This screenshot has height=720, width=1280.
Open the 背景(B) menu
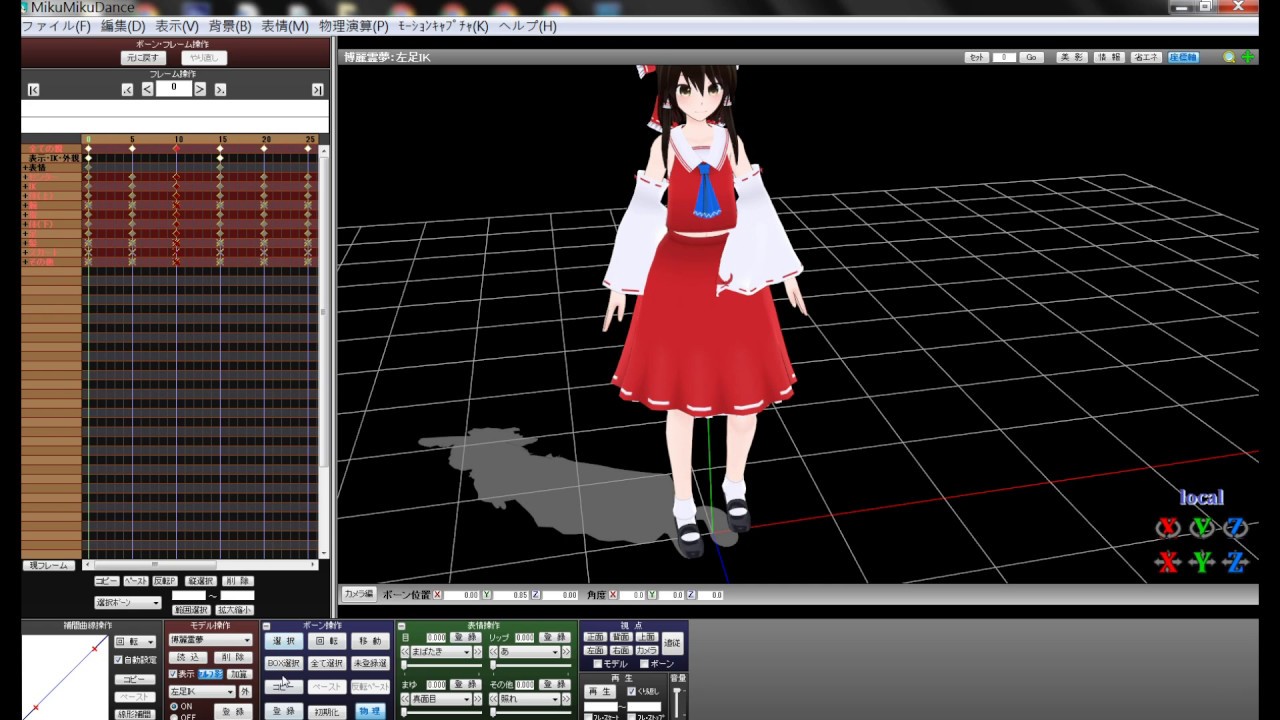pos(230,26)
